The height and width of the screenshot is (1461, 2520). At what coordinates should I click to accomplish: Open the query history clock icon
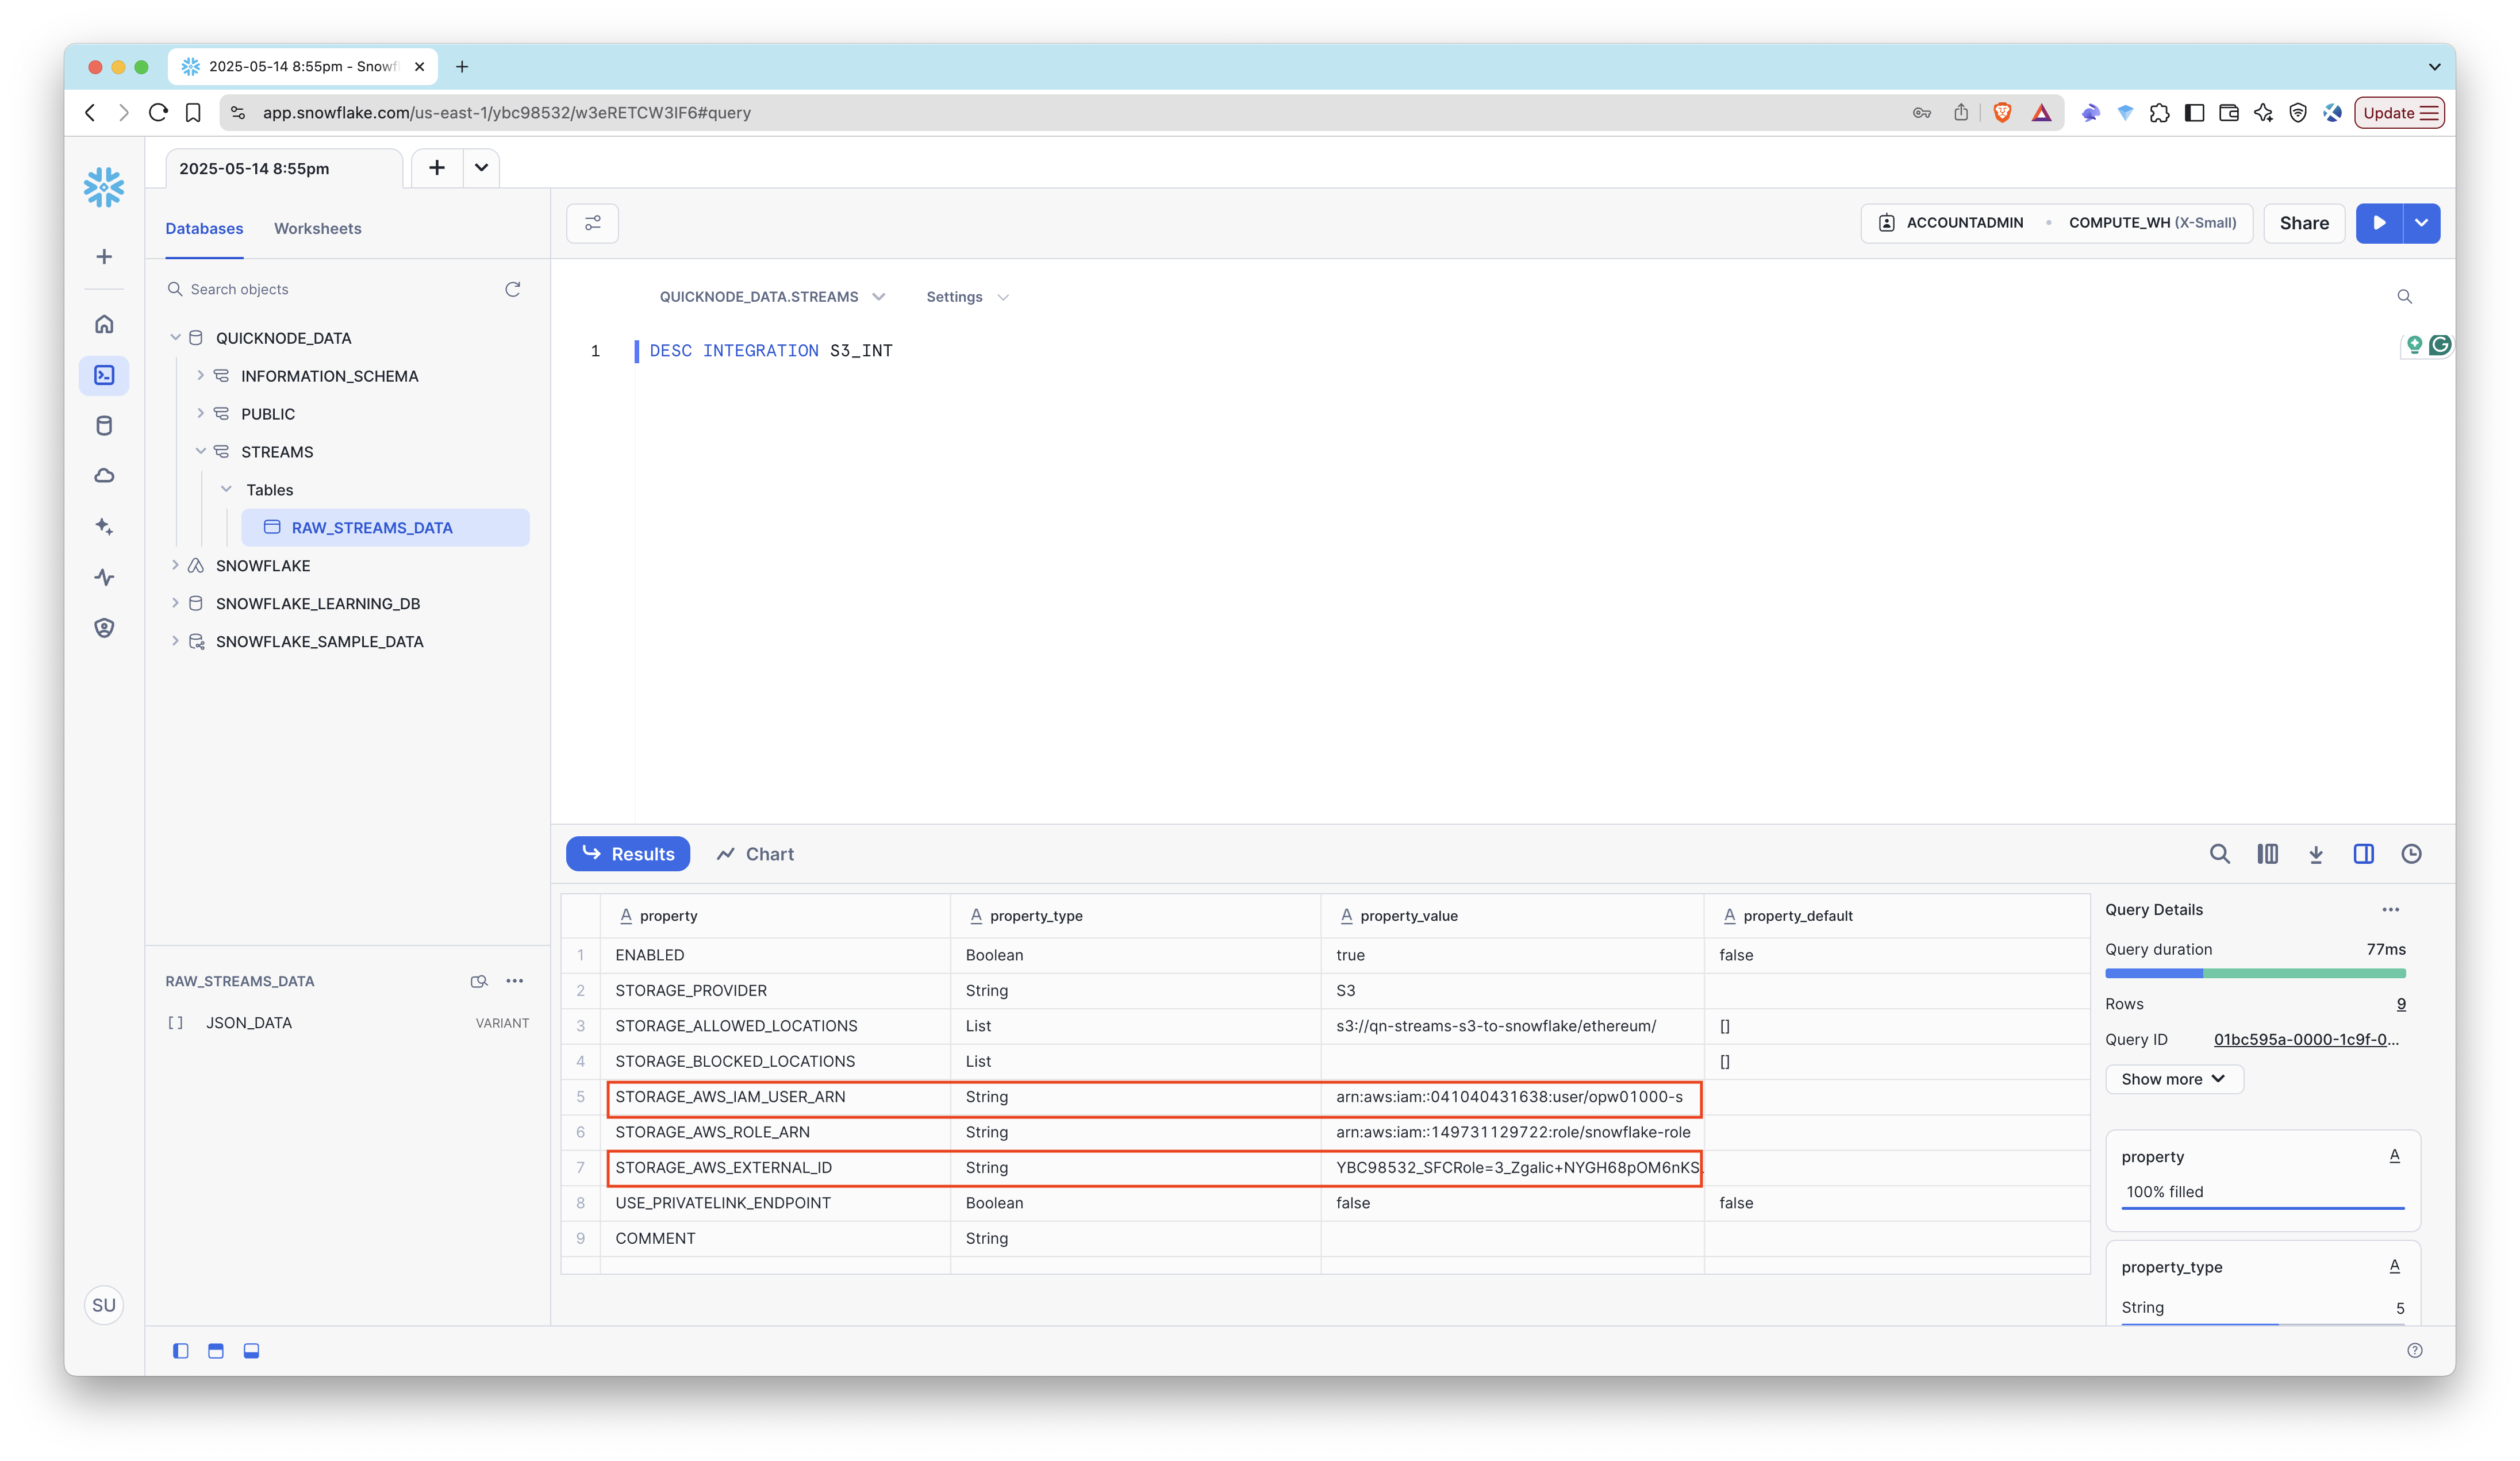(x=2411, y=854)
